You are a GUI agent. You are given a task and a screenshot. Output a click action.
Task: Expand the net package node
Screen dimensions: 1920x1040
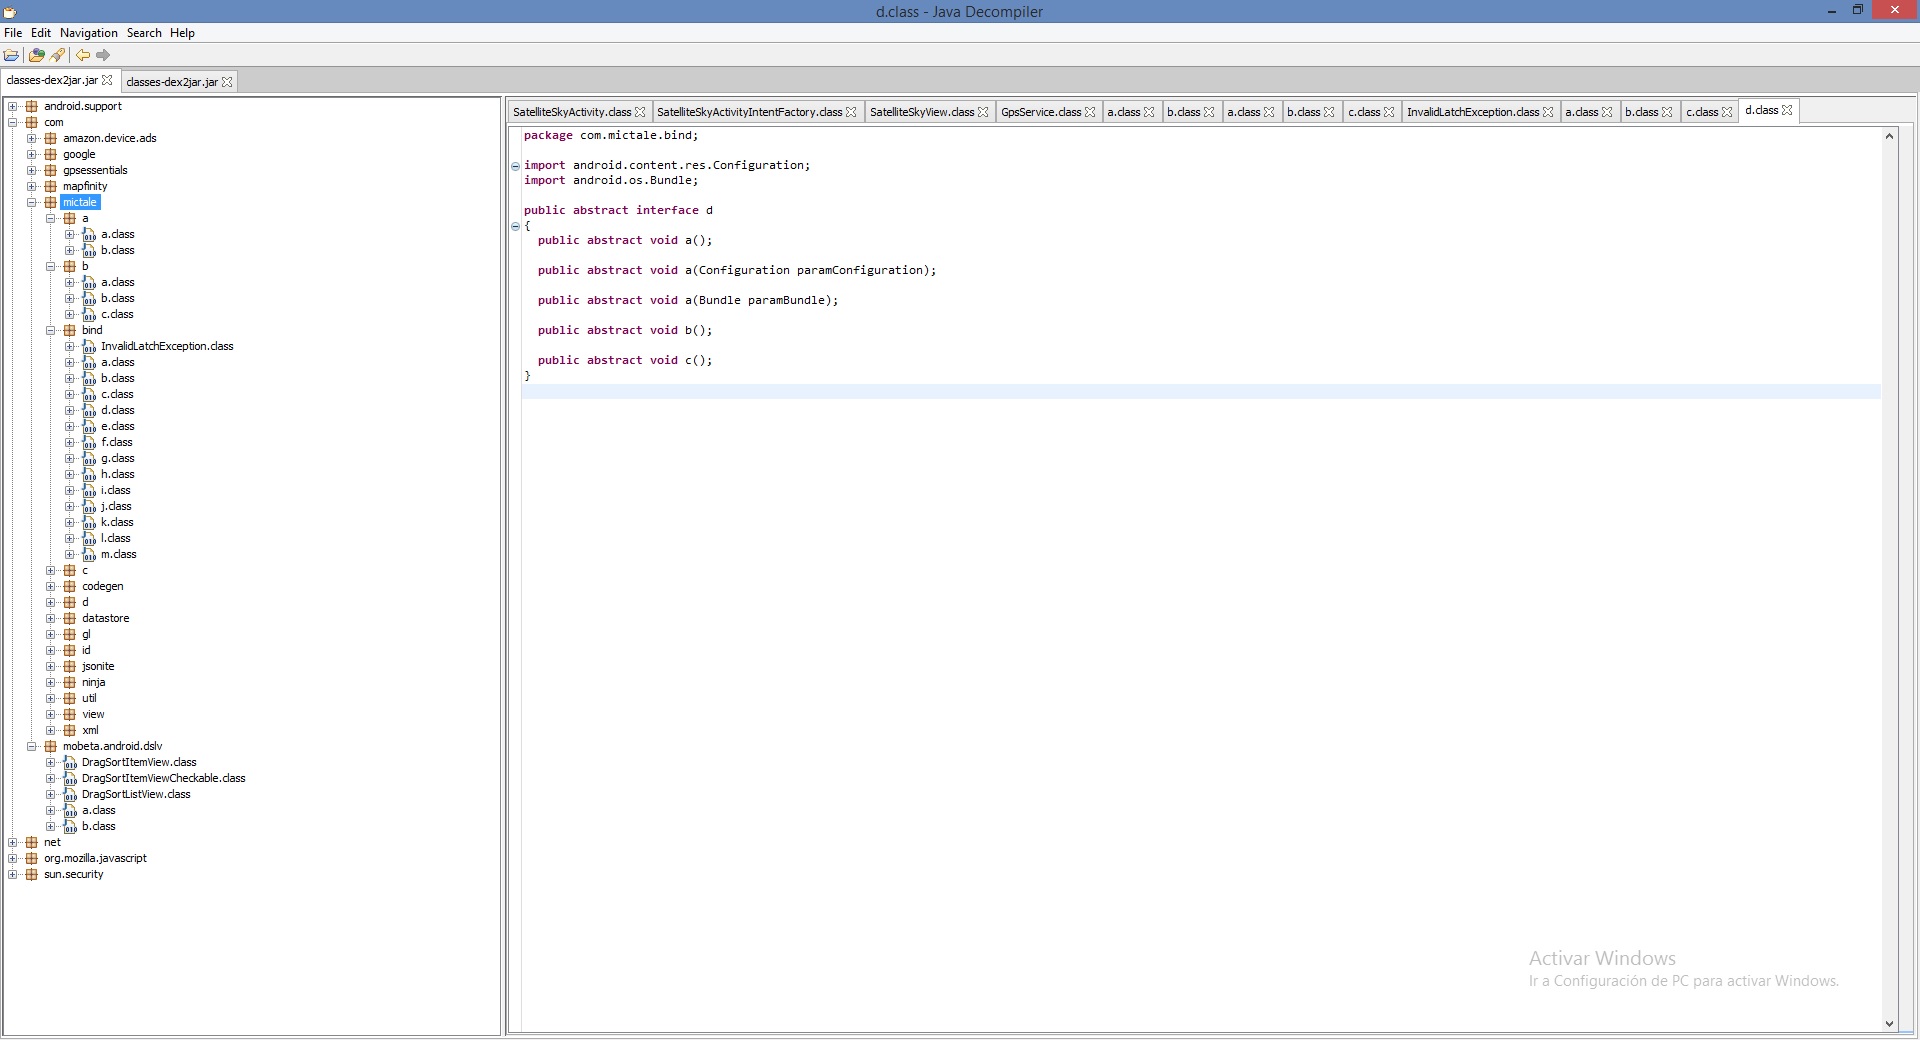pyautogui.click(x=13, y=842)
